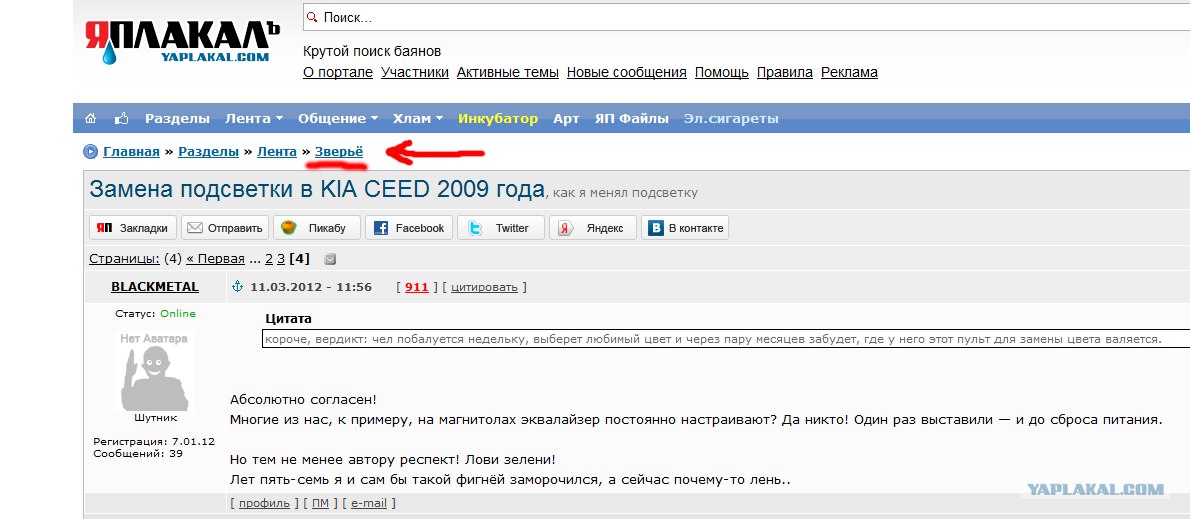Go to Главная breadcrumb link
1190x519 pixels.
tap(131, 152)
